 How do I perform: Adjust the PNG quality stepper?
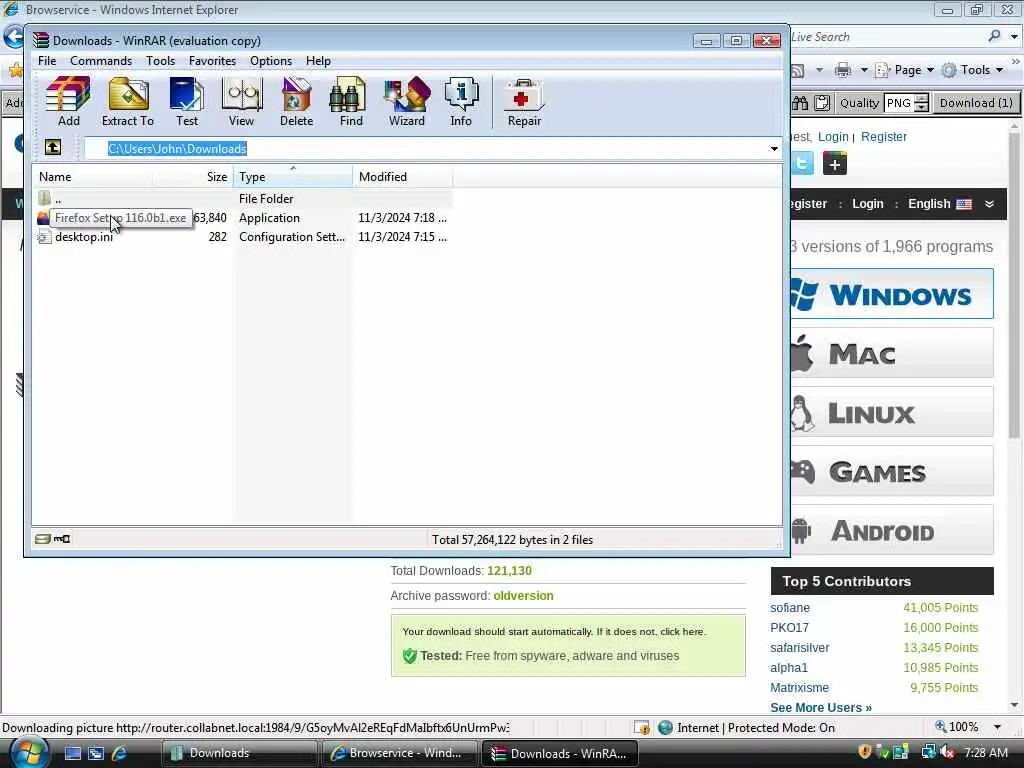(x=921, y=103)
